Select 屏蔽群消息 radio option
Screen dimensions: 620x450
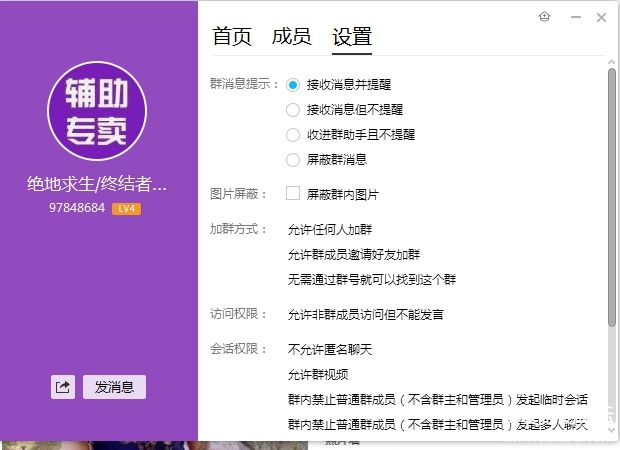(293, 160)
